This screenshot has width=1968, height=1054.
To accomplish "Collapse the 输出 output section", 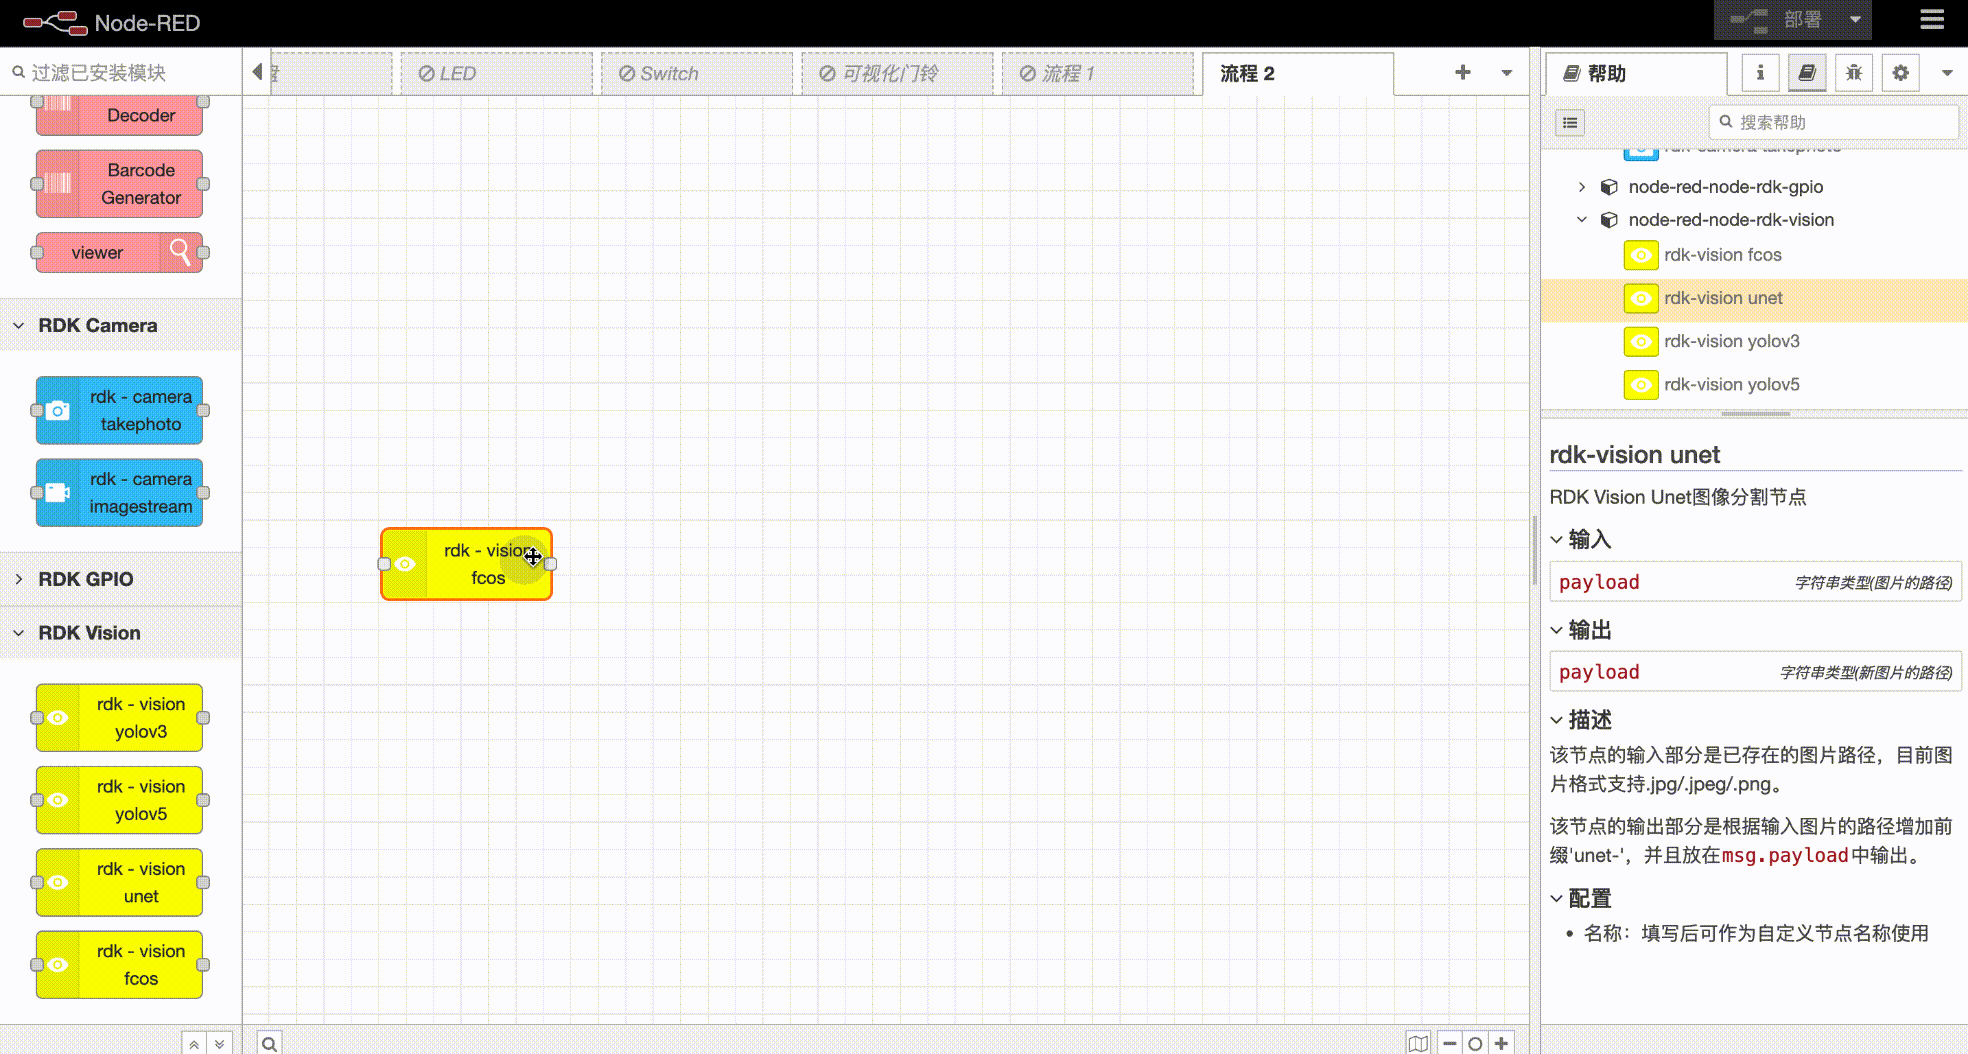I will click(1581, 630).
